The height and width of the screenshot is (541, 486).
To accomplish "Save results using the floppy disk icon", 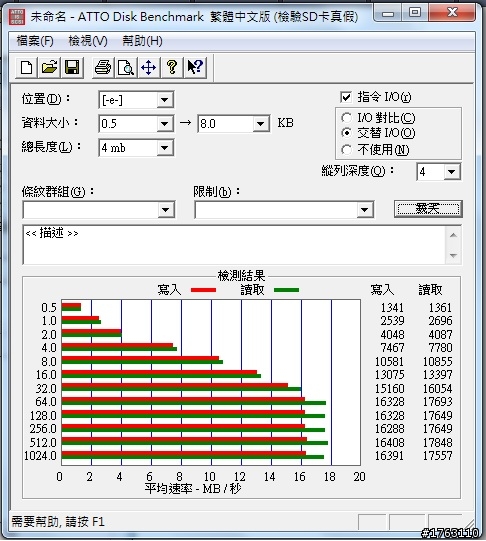I will click(72, 67).
